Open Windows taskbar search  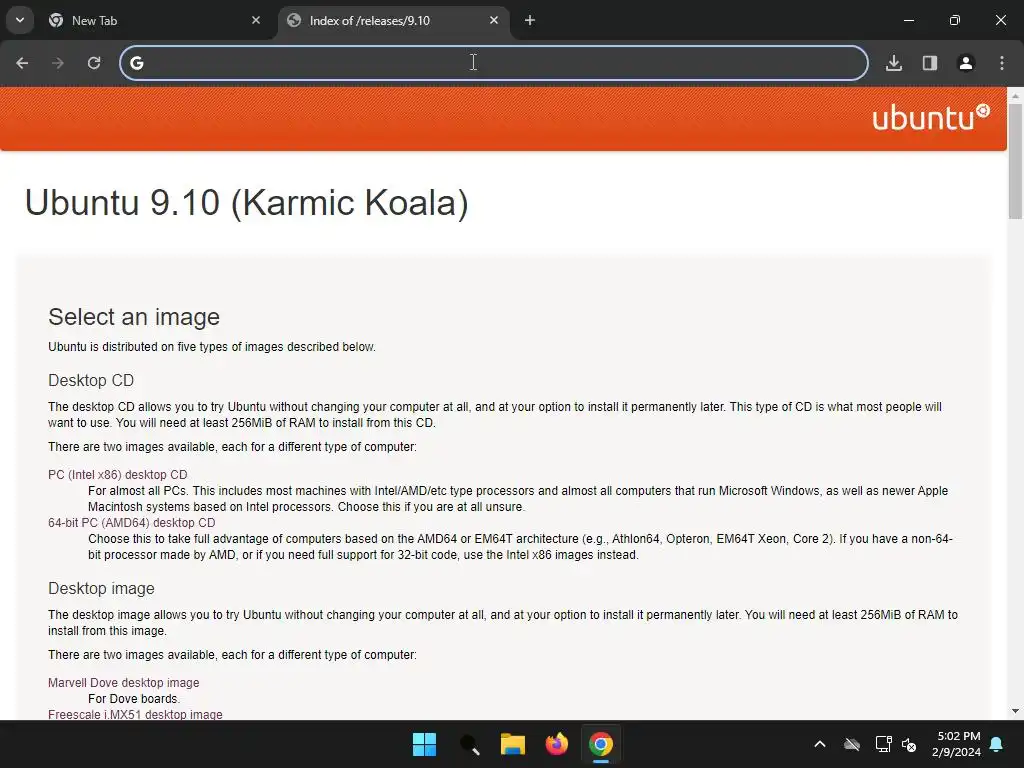coord(469,744)
